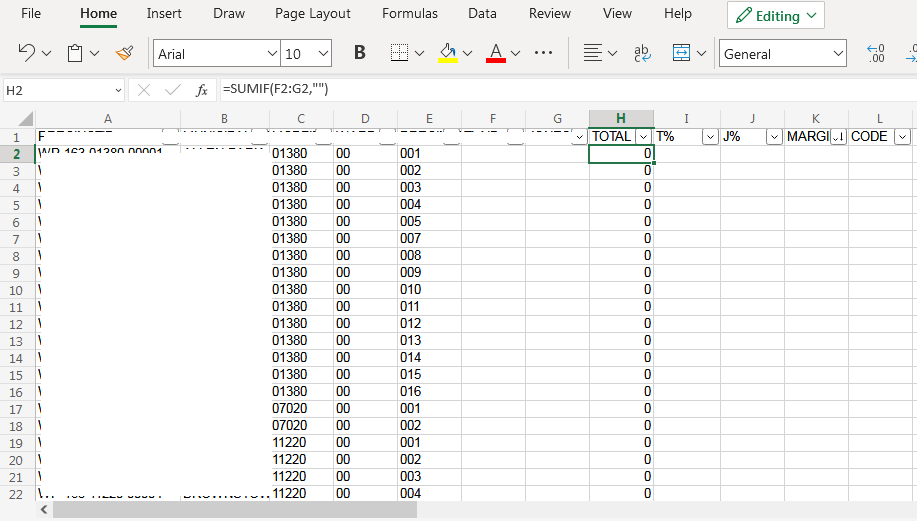Click the Borders icon

[x=399, y=53]
